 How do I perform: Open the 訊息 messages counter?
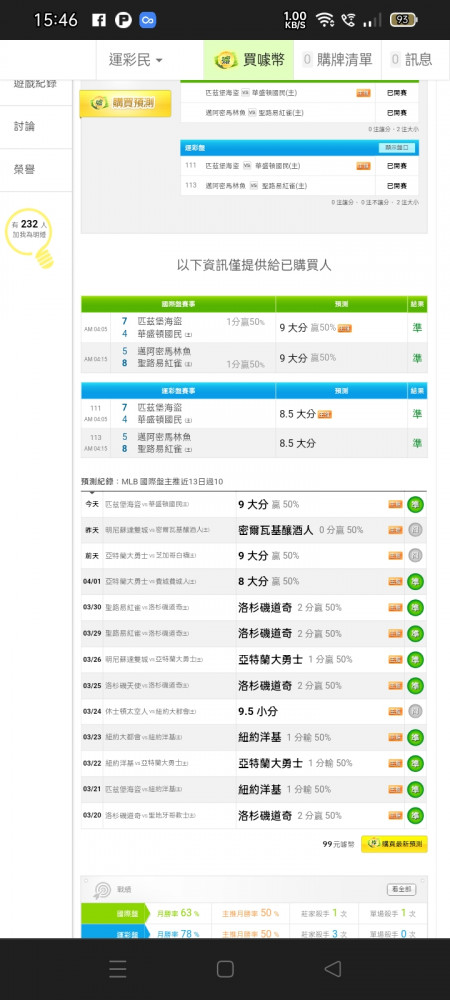click(411, 60)
